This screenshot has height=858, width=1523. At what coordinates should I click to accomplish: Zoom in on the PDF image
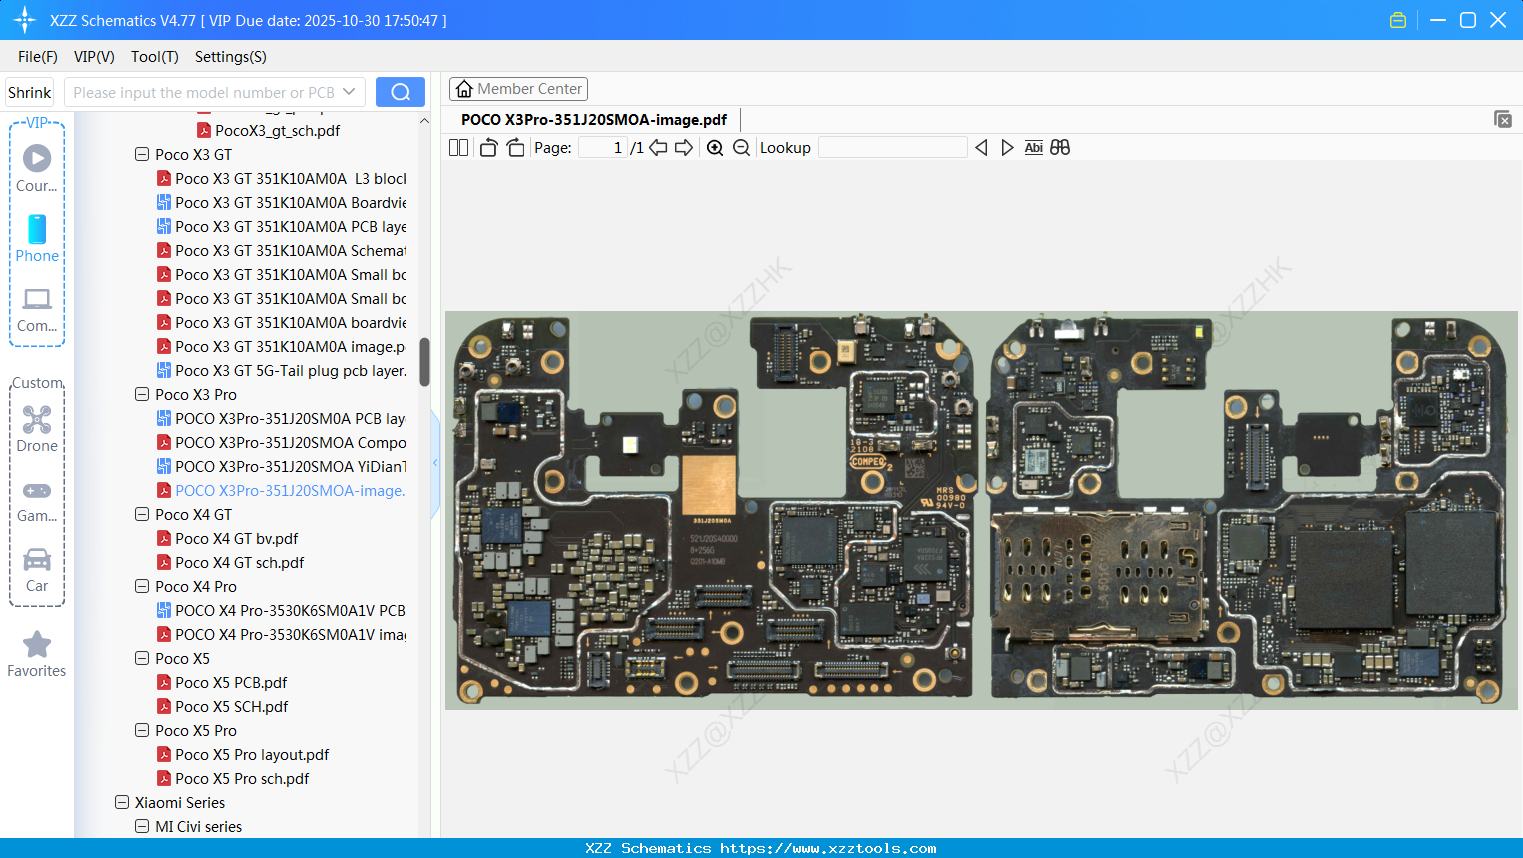click(x=715, y=148)
